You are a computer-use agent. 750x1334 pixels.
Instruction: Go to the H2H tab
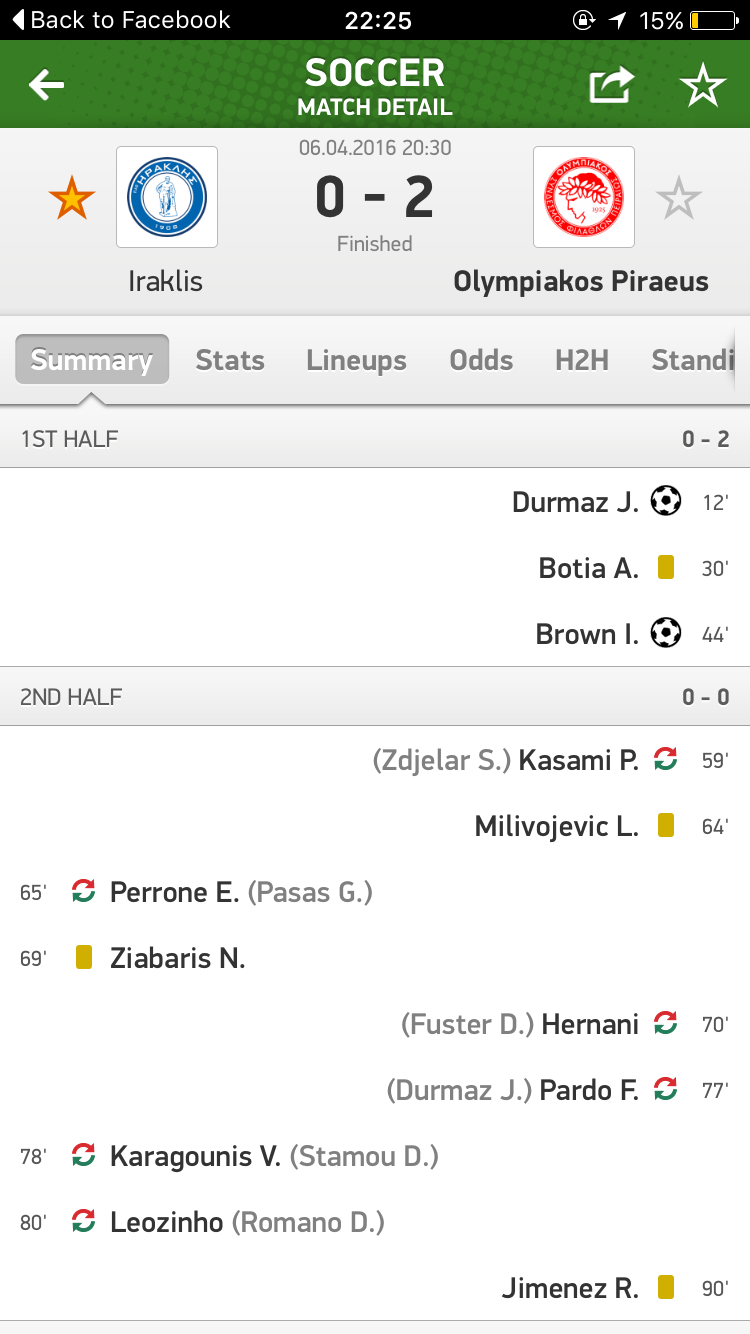click(x=582, y=360)
